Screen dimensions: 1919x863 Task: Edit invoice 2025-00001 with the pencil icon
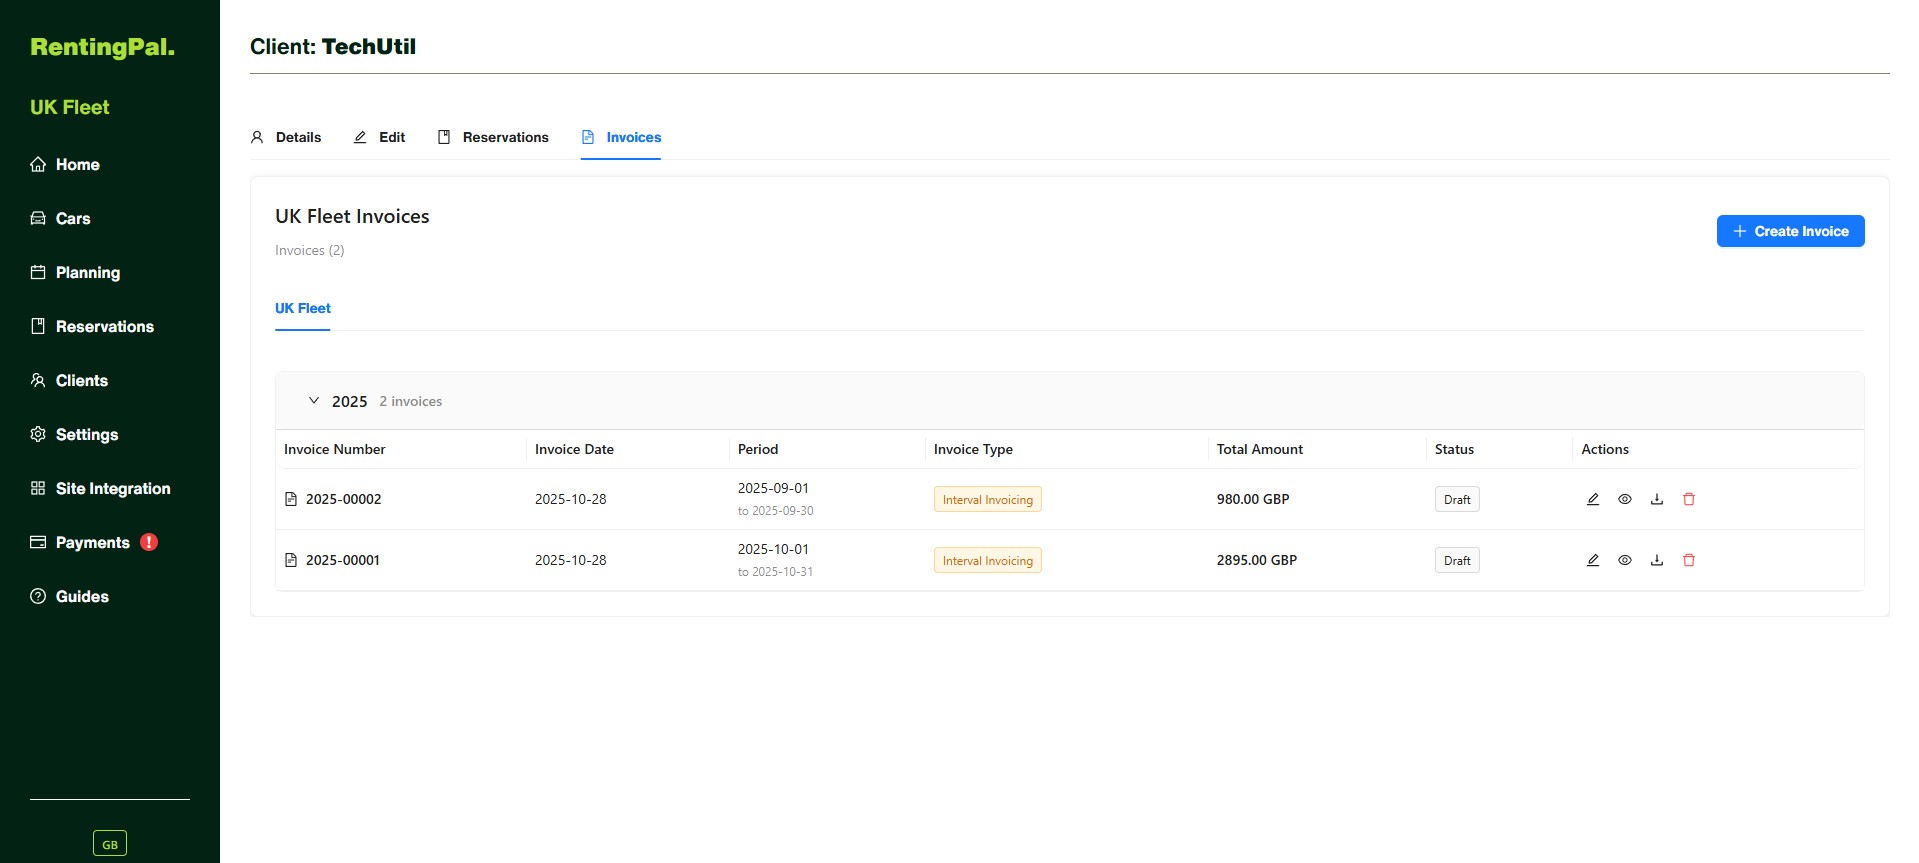tap(1593, 560)
